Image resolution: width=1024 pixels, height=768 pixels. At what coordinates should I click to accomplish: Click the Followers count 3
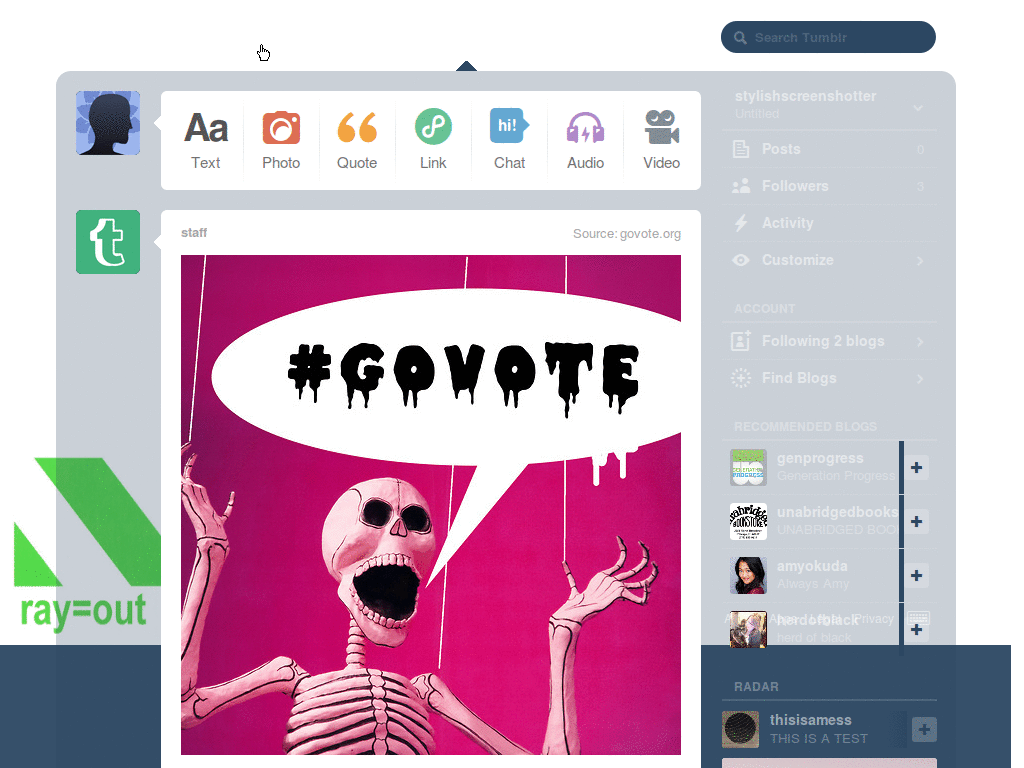click(x=920, y=187)
